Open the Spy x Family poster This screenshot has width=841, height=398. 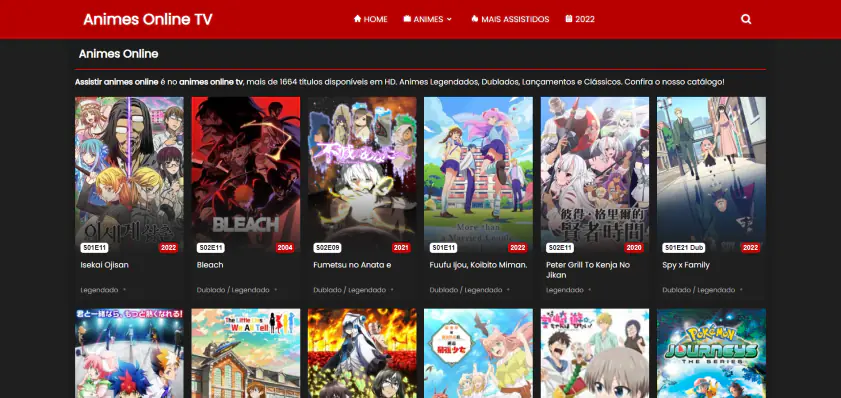[x=711, y=175]
